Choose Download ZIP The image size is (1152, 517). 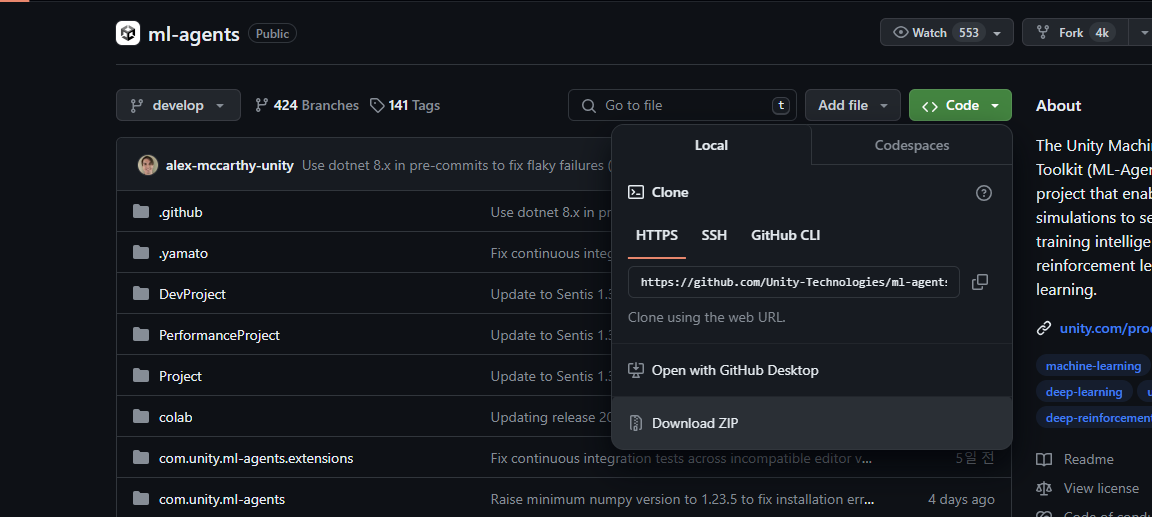coord(812,423)
